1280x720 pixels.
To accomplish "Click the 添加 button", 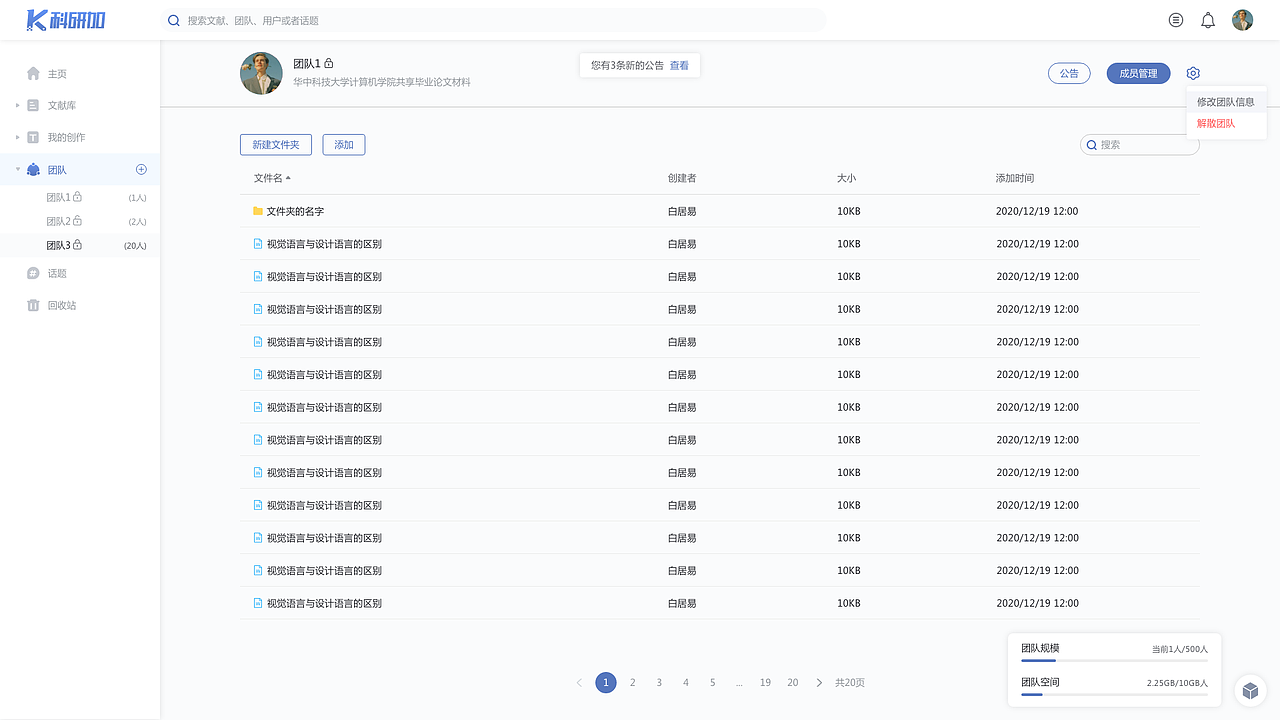I will (344, 145).
